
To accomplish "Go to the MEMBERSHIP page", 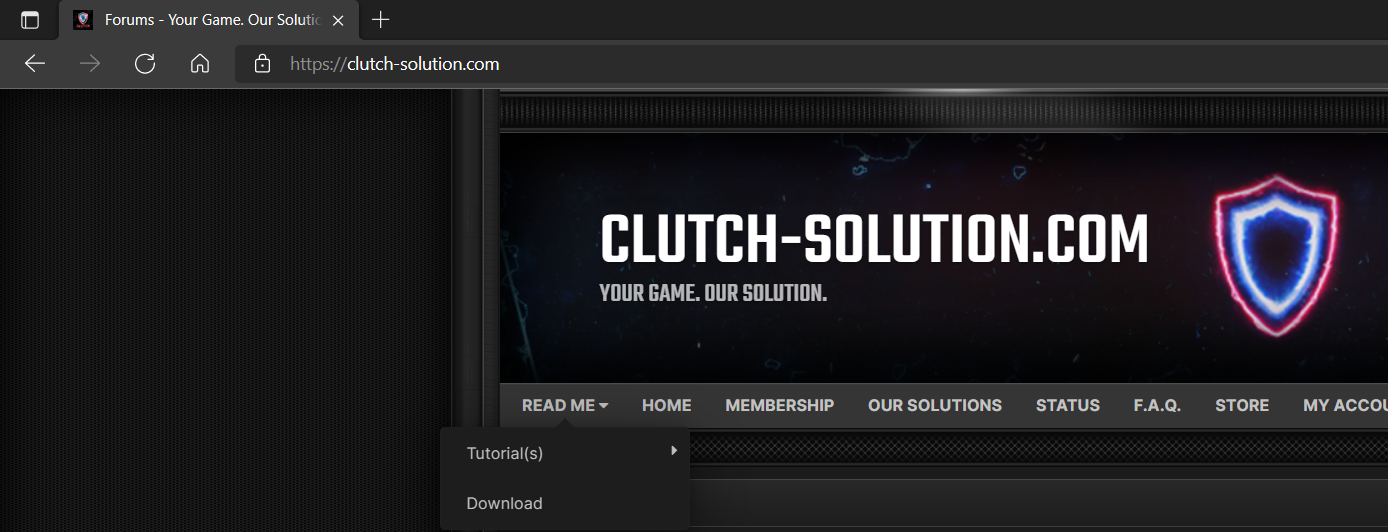I will (779, 405).
